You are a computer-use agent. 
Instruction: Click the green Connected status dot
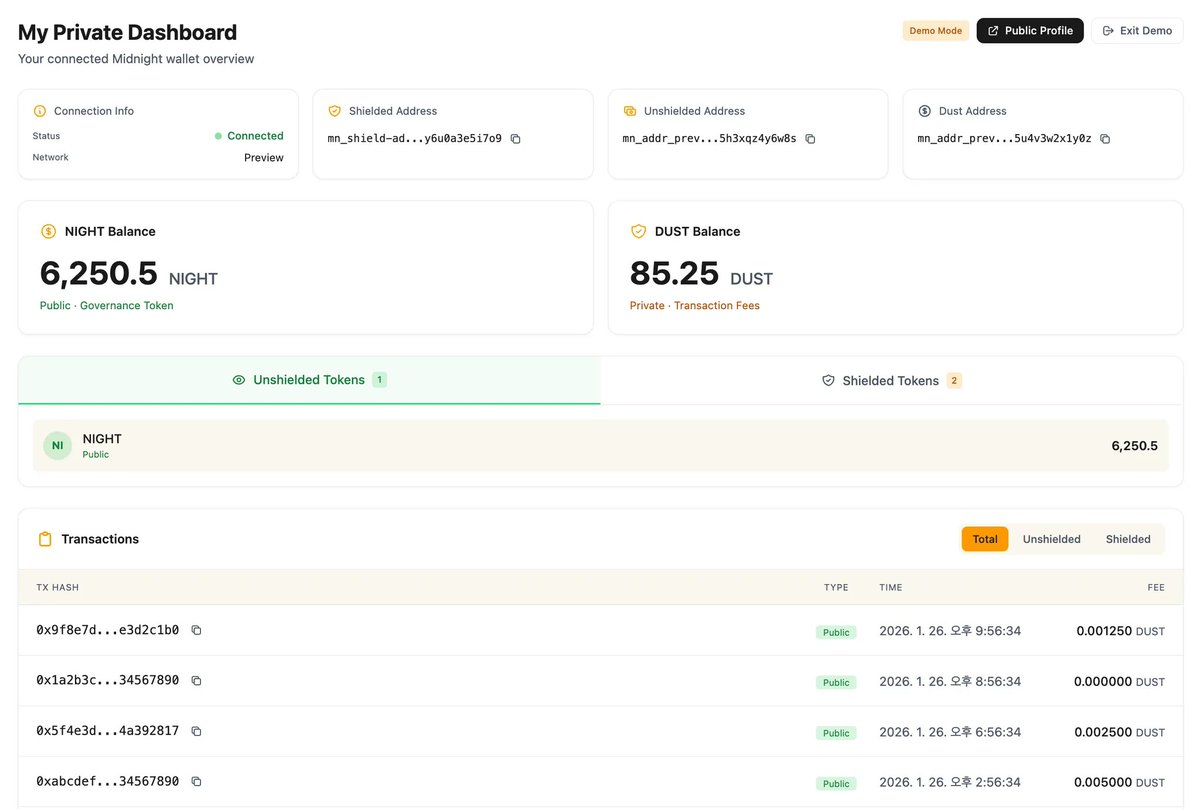point(218,136)
